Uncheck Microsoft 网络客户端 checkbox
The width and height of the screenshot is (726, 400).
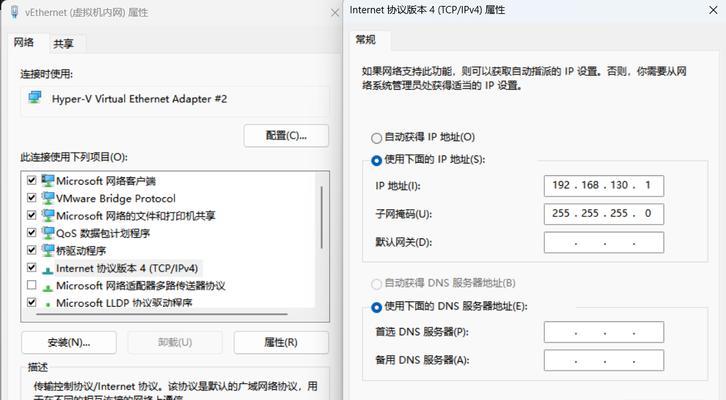coord(31,180)
